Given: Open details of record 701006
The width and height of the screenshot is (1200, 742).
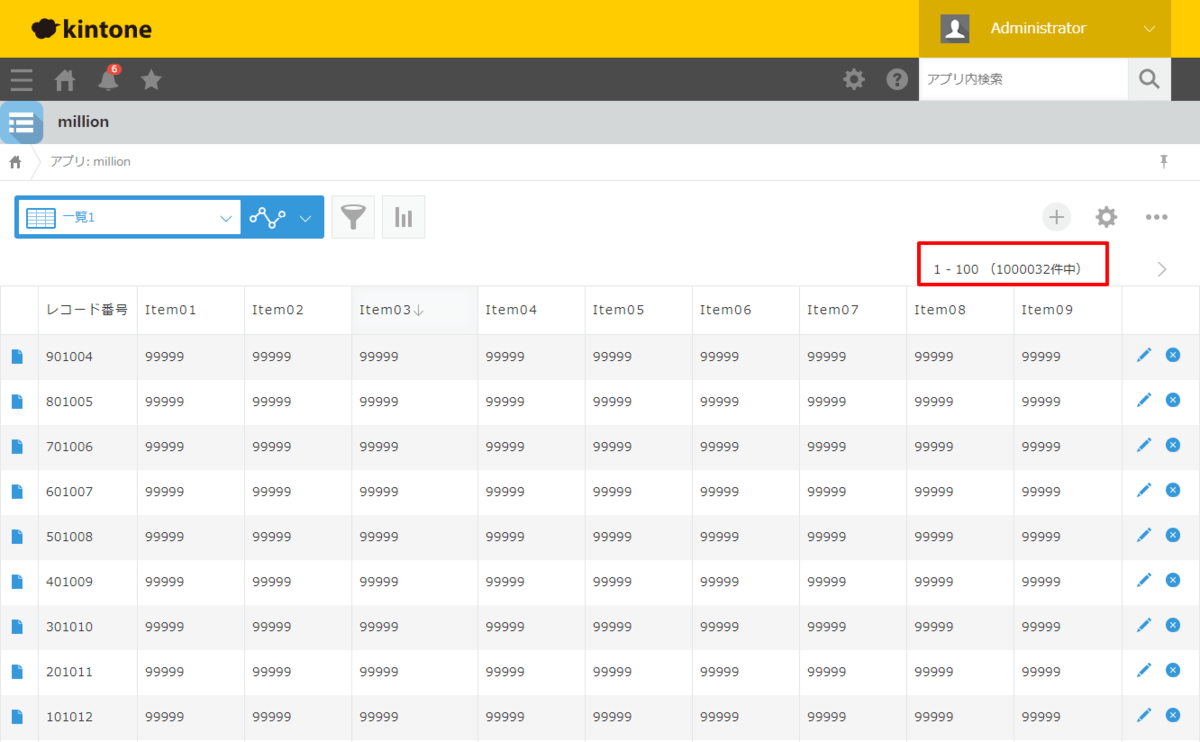Looking at the screenshot, I should point(17,447).
